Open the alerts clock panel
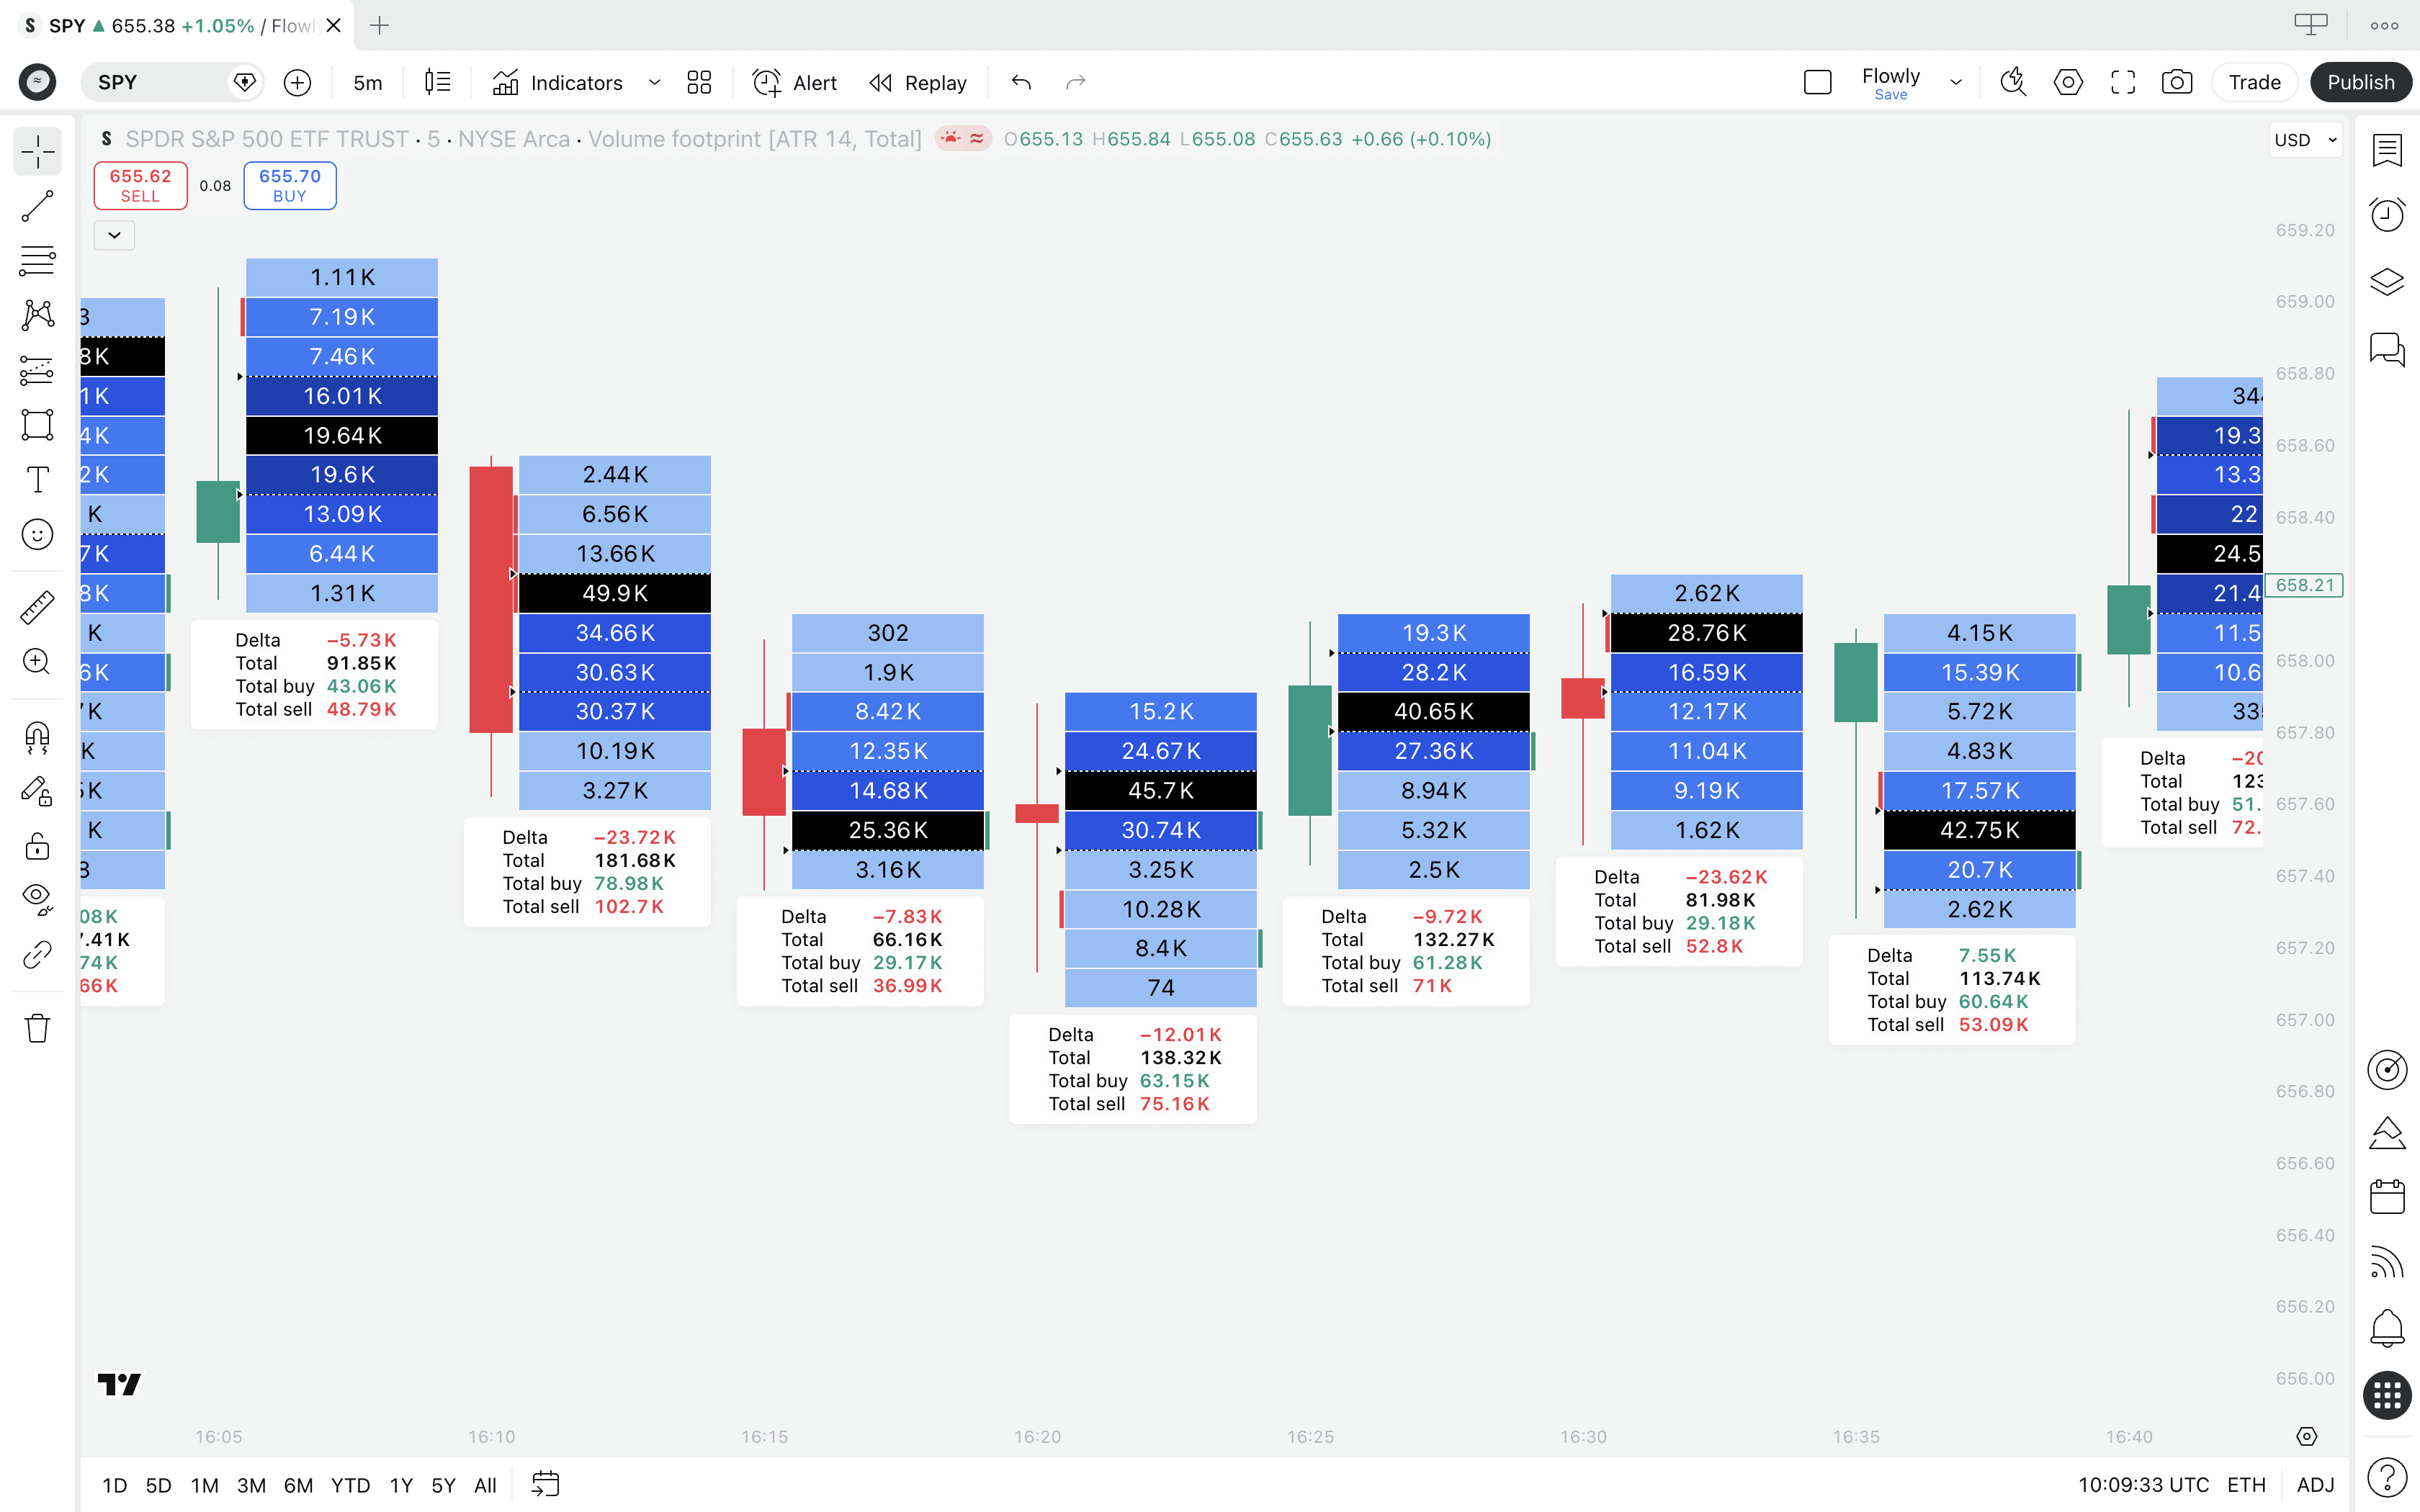 [x=2387, y=215]
